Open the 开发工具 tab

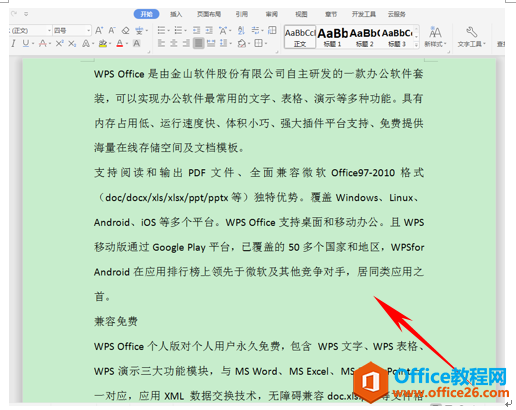pos(364,14)
